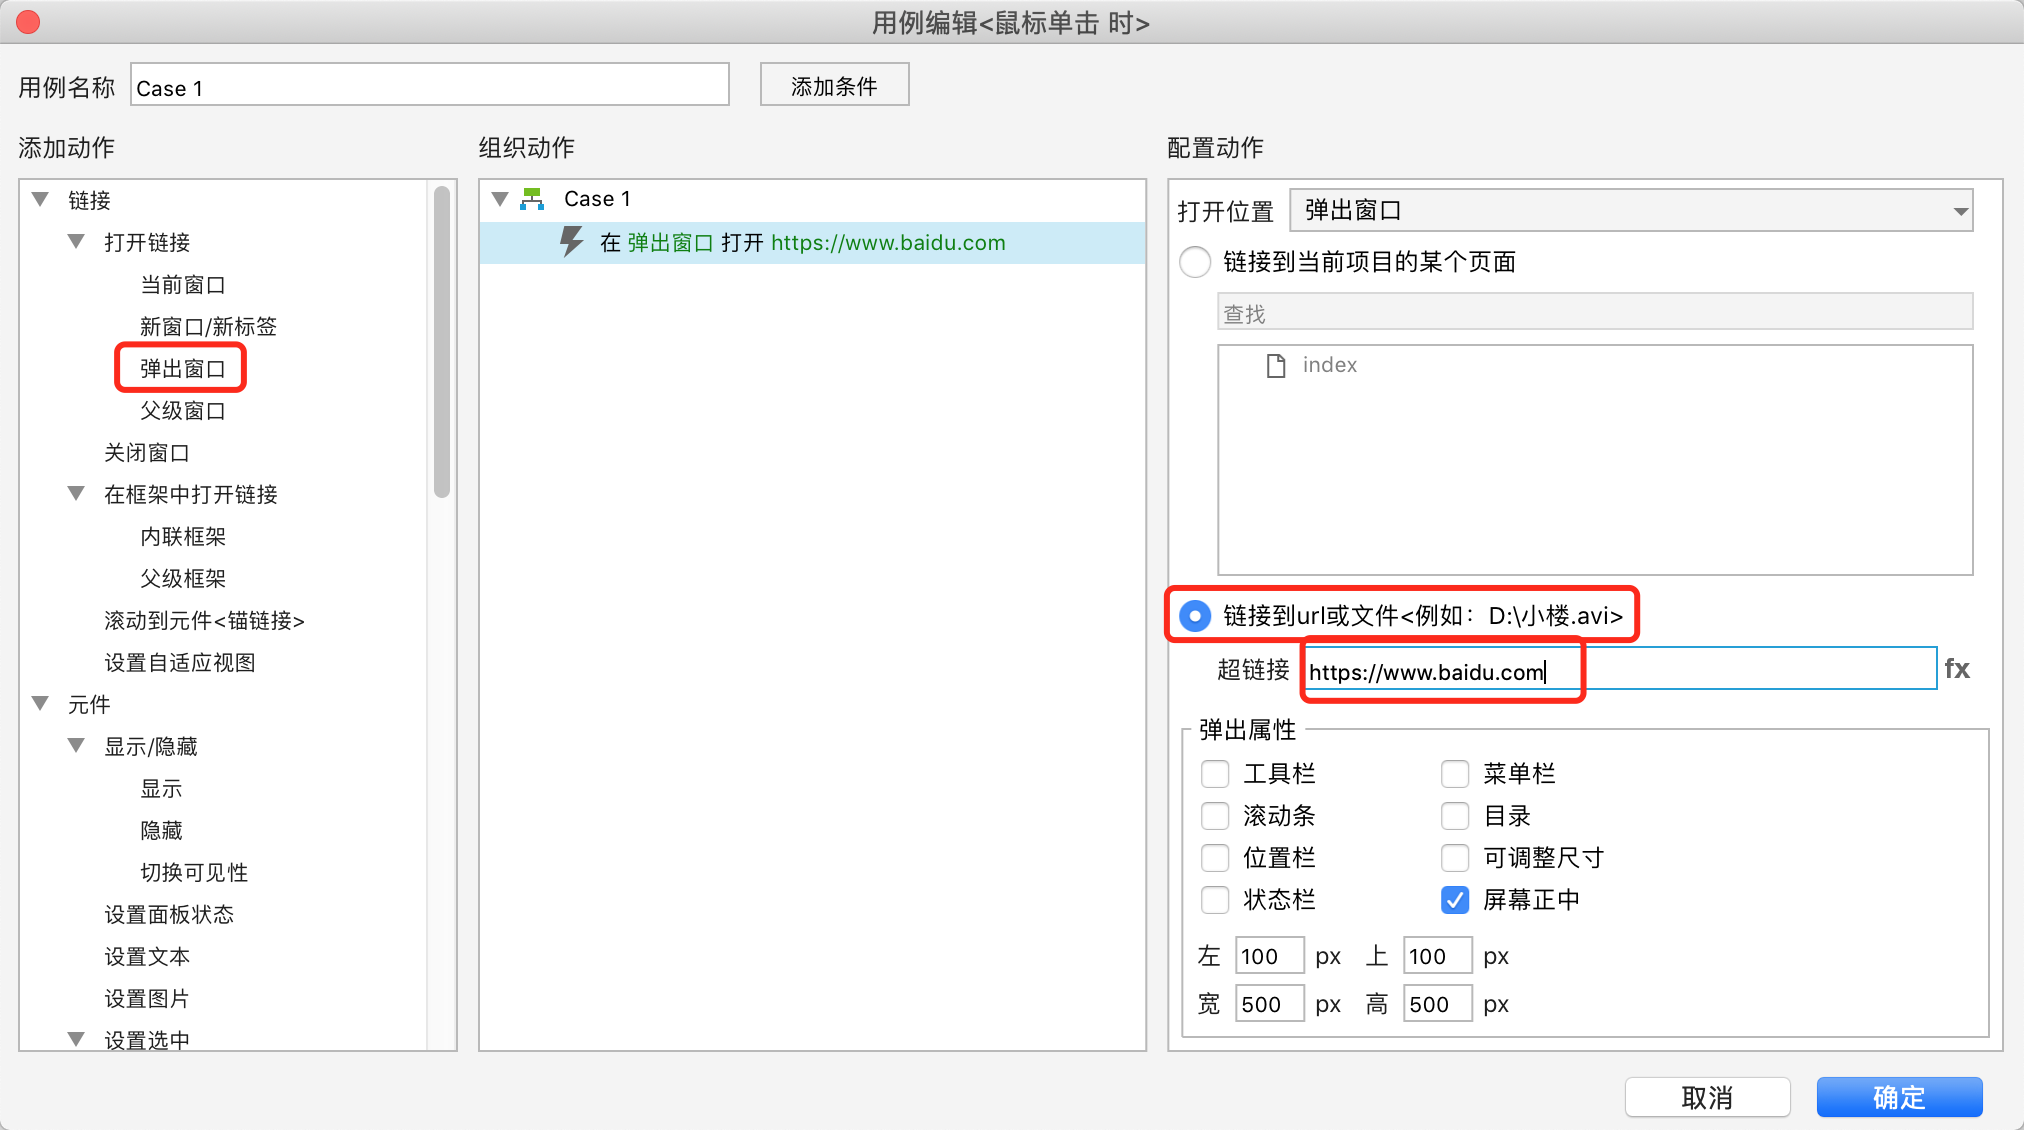Click the 添加条件 button
The image size is (2024, 1130).
click(x=834, y=86)
